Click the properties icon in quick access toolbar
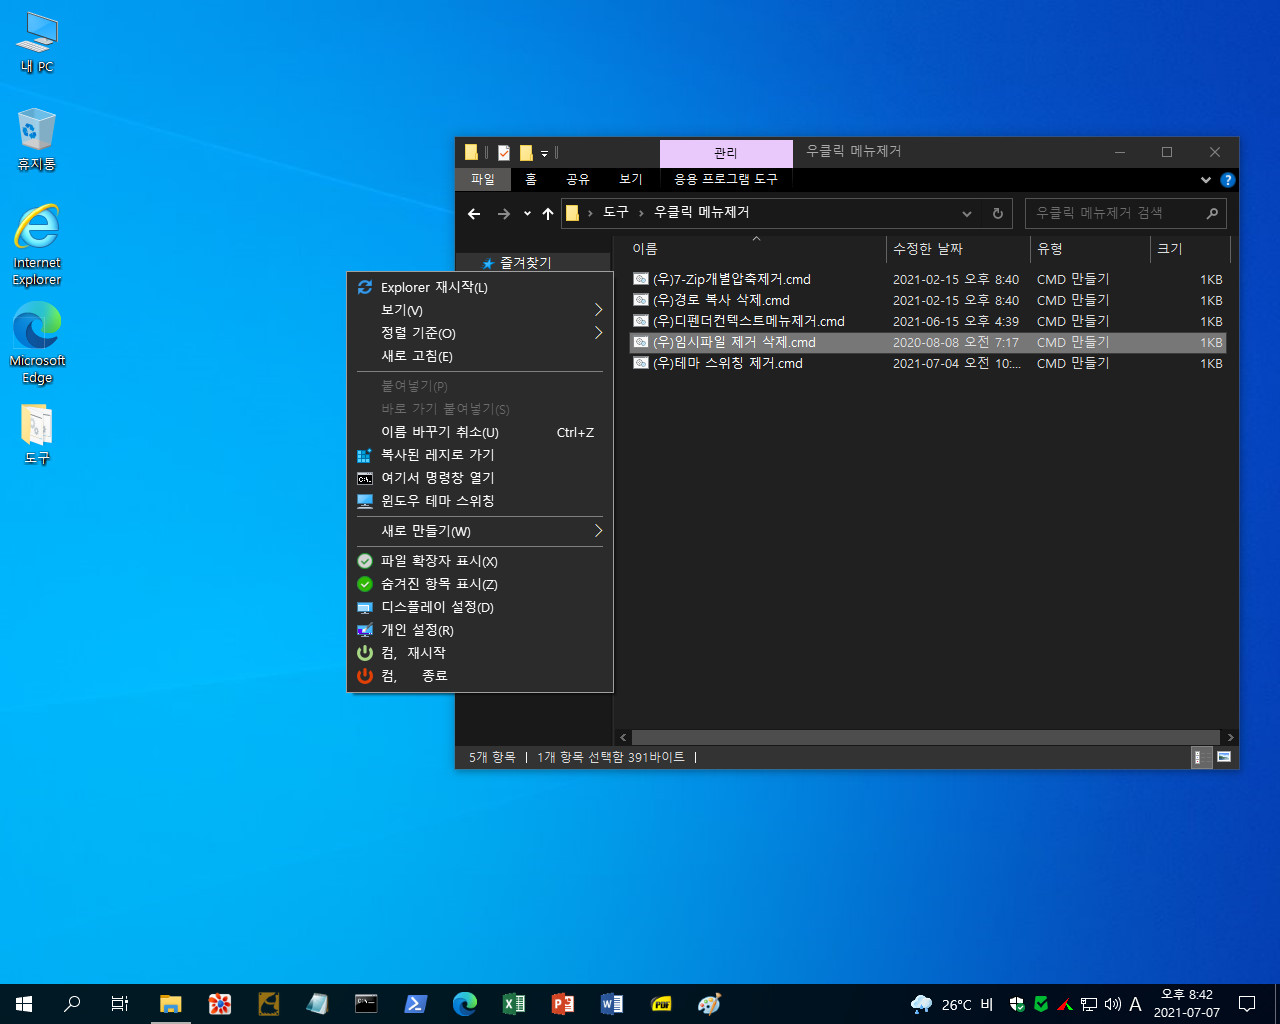Viewport: 1280px width, 1024px height. [504, 153]
